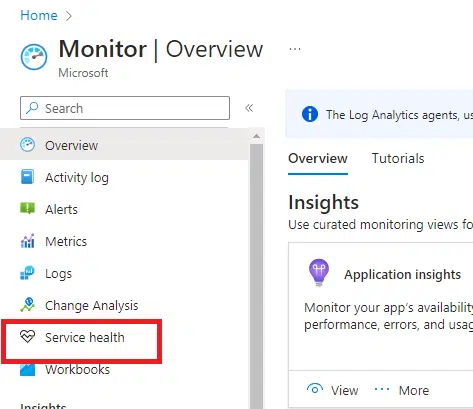The image size is (473, 409).
Task: Go to Home breadcrumb link
Action: 39,15
